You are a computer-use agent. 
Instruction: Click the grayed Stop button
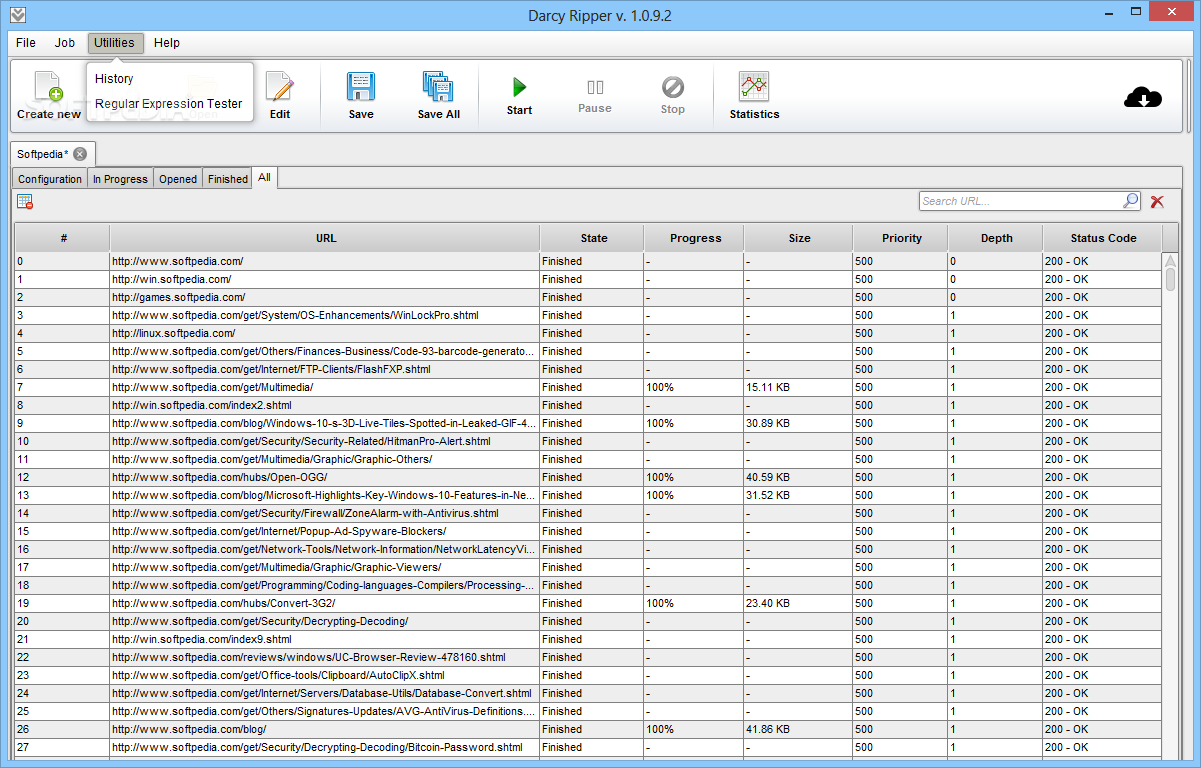[673, 96]
